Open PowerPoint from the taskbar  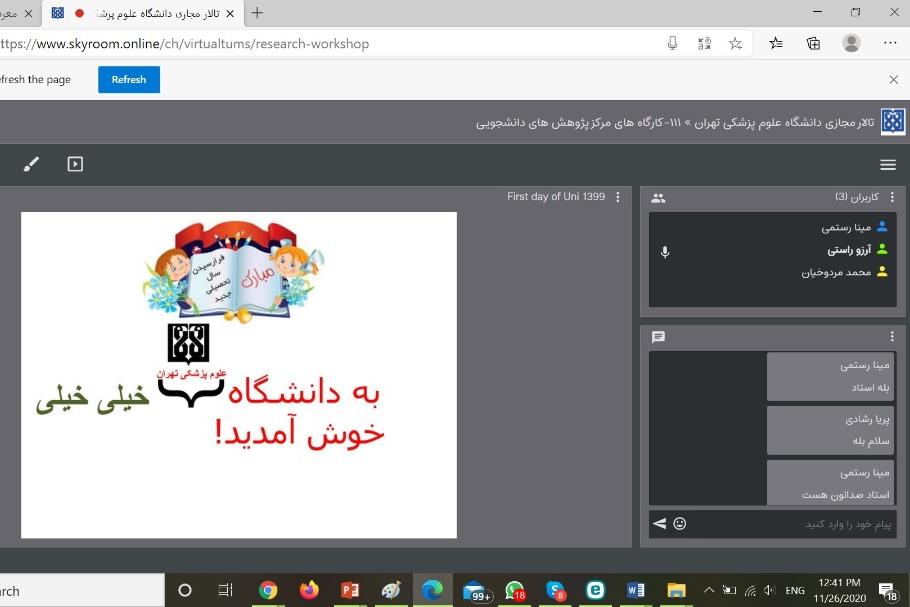pyautogui.click(x=350, y=590)
